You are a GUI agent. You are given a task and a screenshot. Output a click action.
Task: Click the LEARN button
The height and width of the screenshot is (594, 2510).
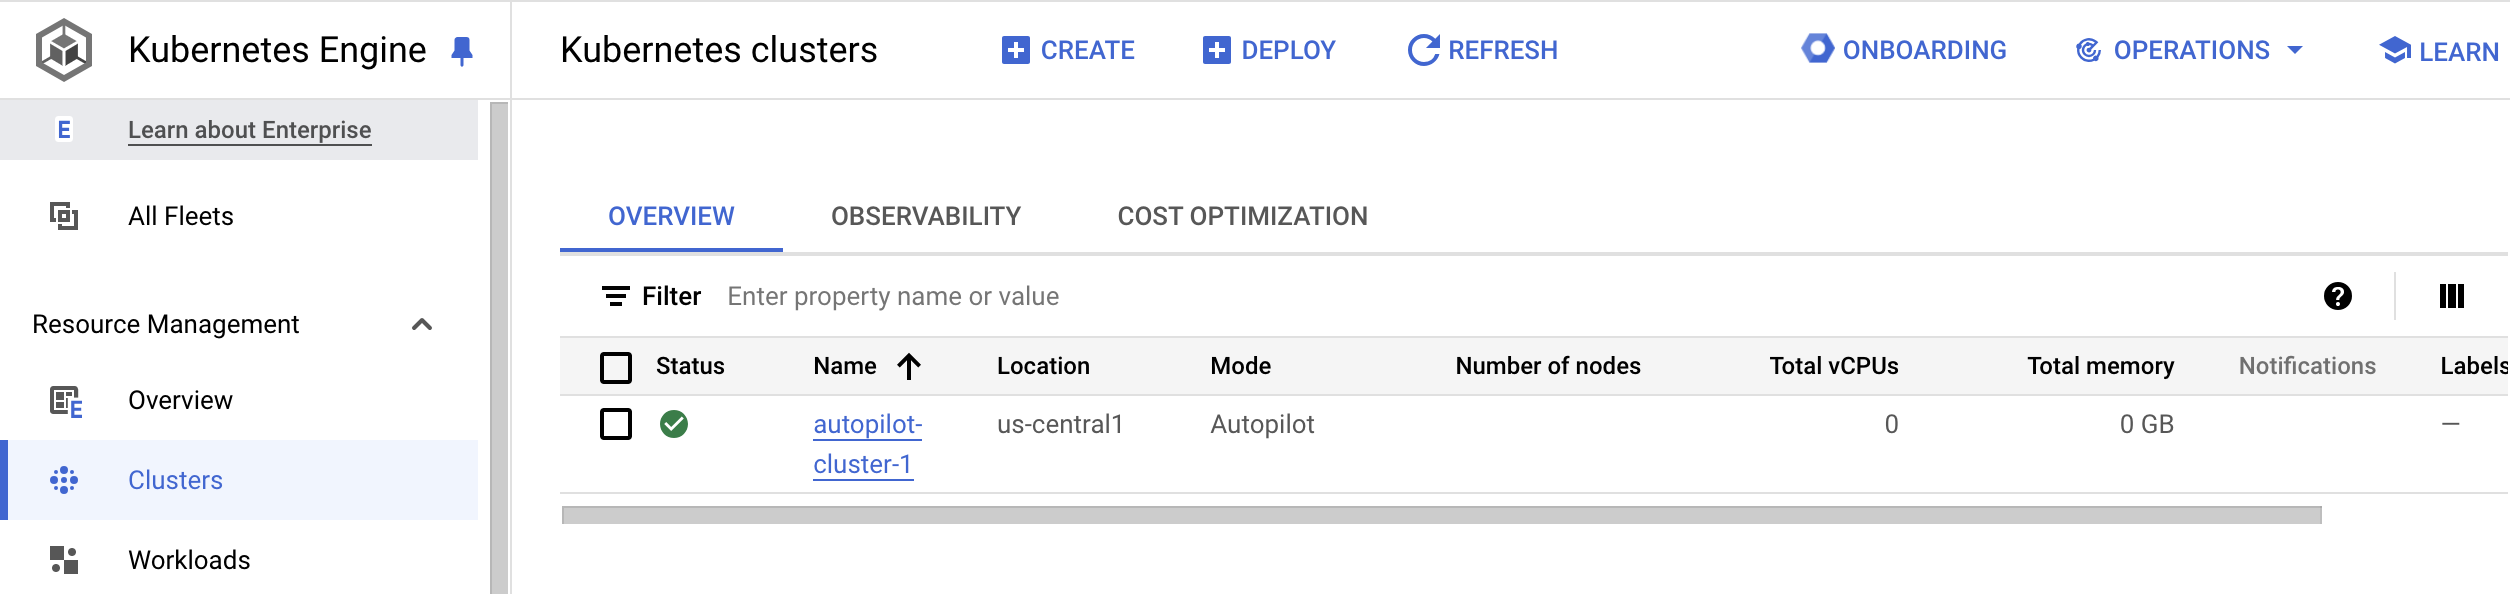(x=2440, y=51)
